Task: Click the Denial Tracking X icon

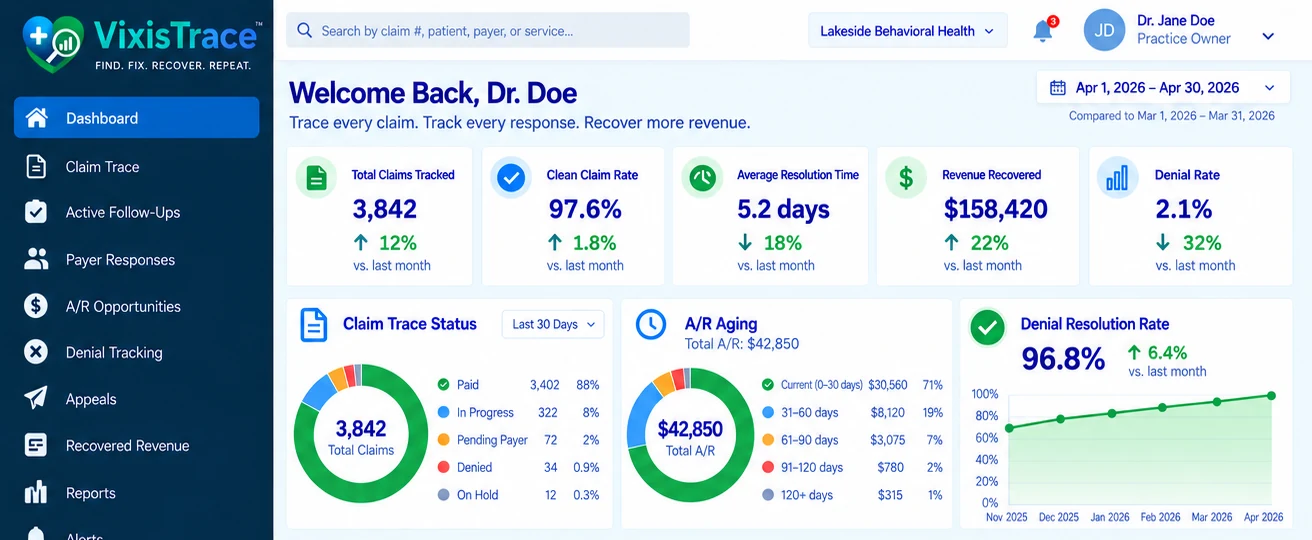Action: pyautogui.click(x=36, y=352)
